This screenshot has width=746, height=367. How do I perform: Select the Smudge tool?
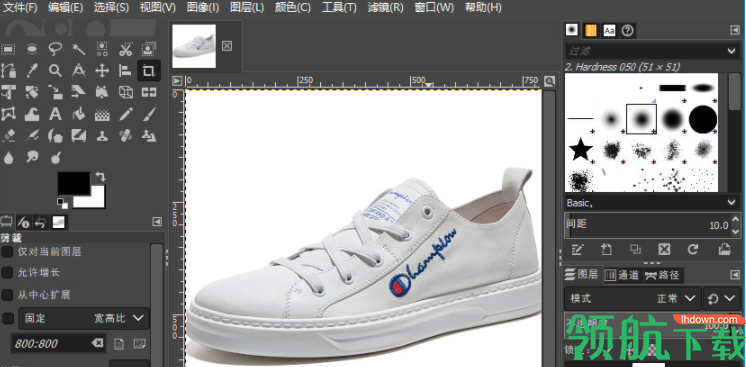(x=32, y=158)
